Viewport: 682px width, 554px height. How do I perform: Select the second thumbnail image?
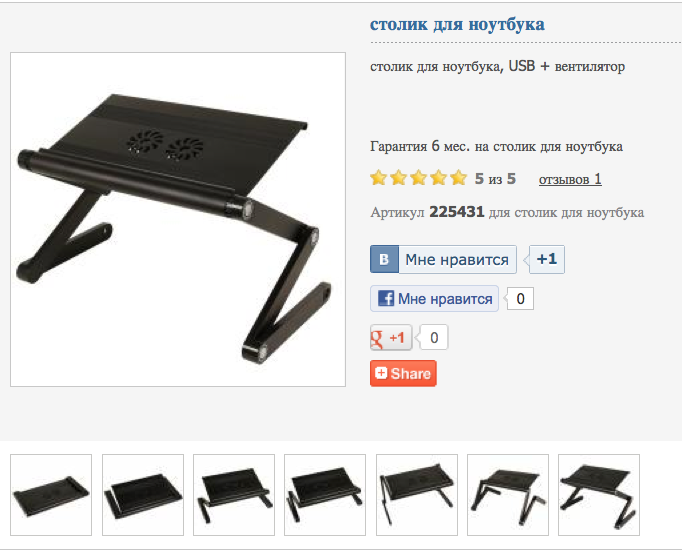coord(143,495)
